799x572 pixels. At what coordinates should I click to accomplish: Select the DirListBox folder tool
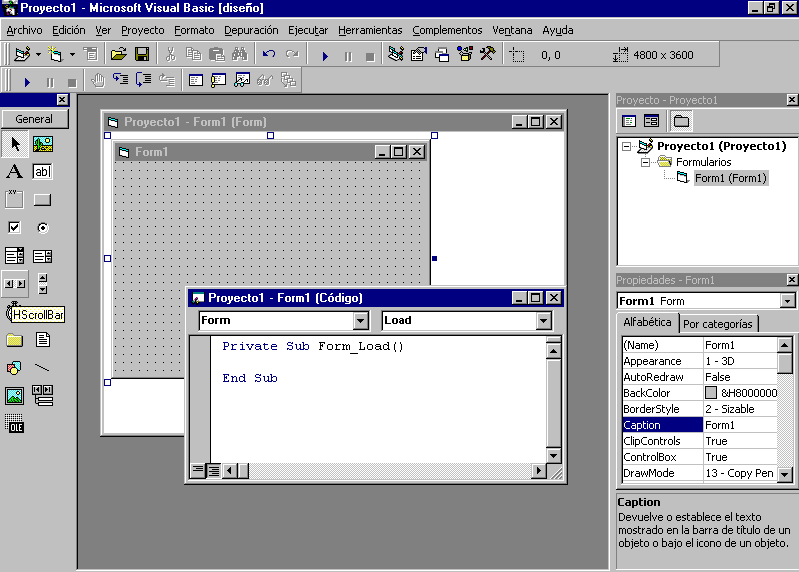pos(15,340)
